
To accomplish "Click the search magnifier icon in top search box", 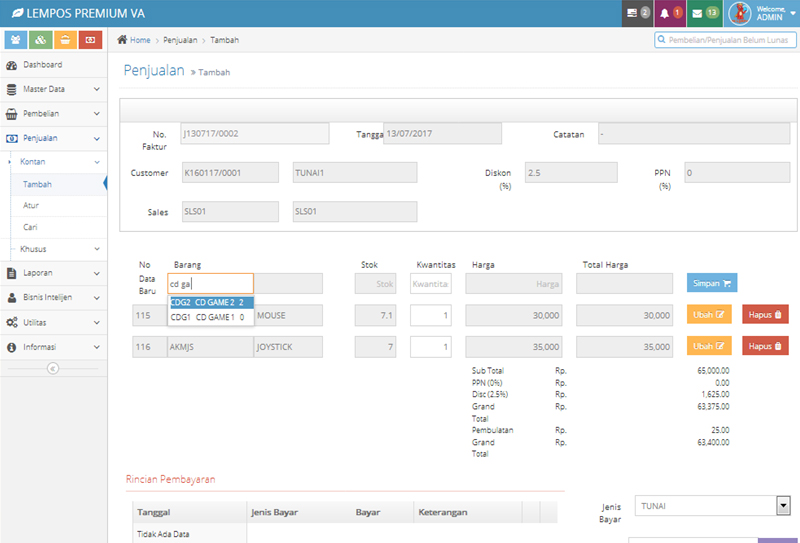I will click(662, 40).
